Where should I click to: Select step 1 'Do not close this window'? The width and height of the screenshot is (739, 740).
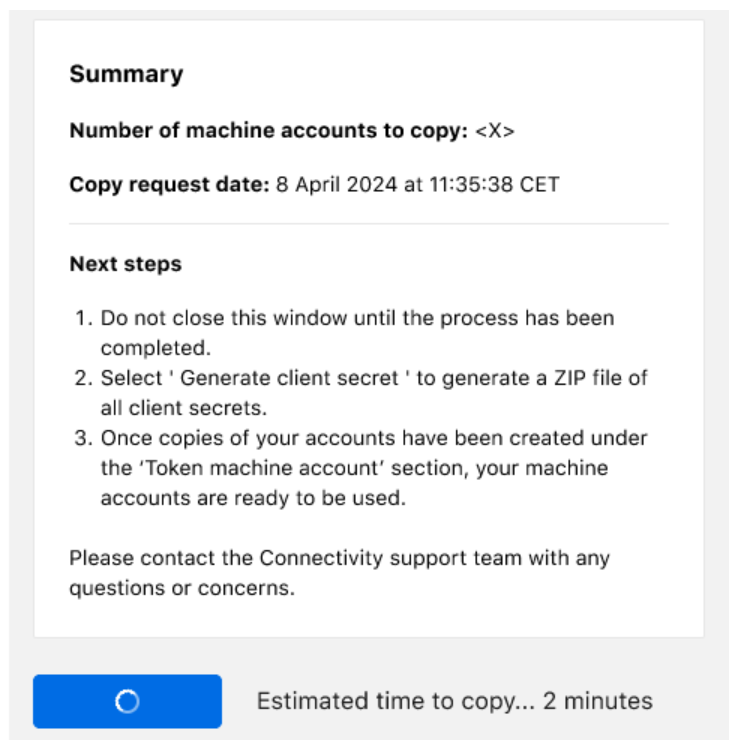tap(357, 319)
